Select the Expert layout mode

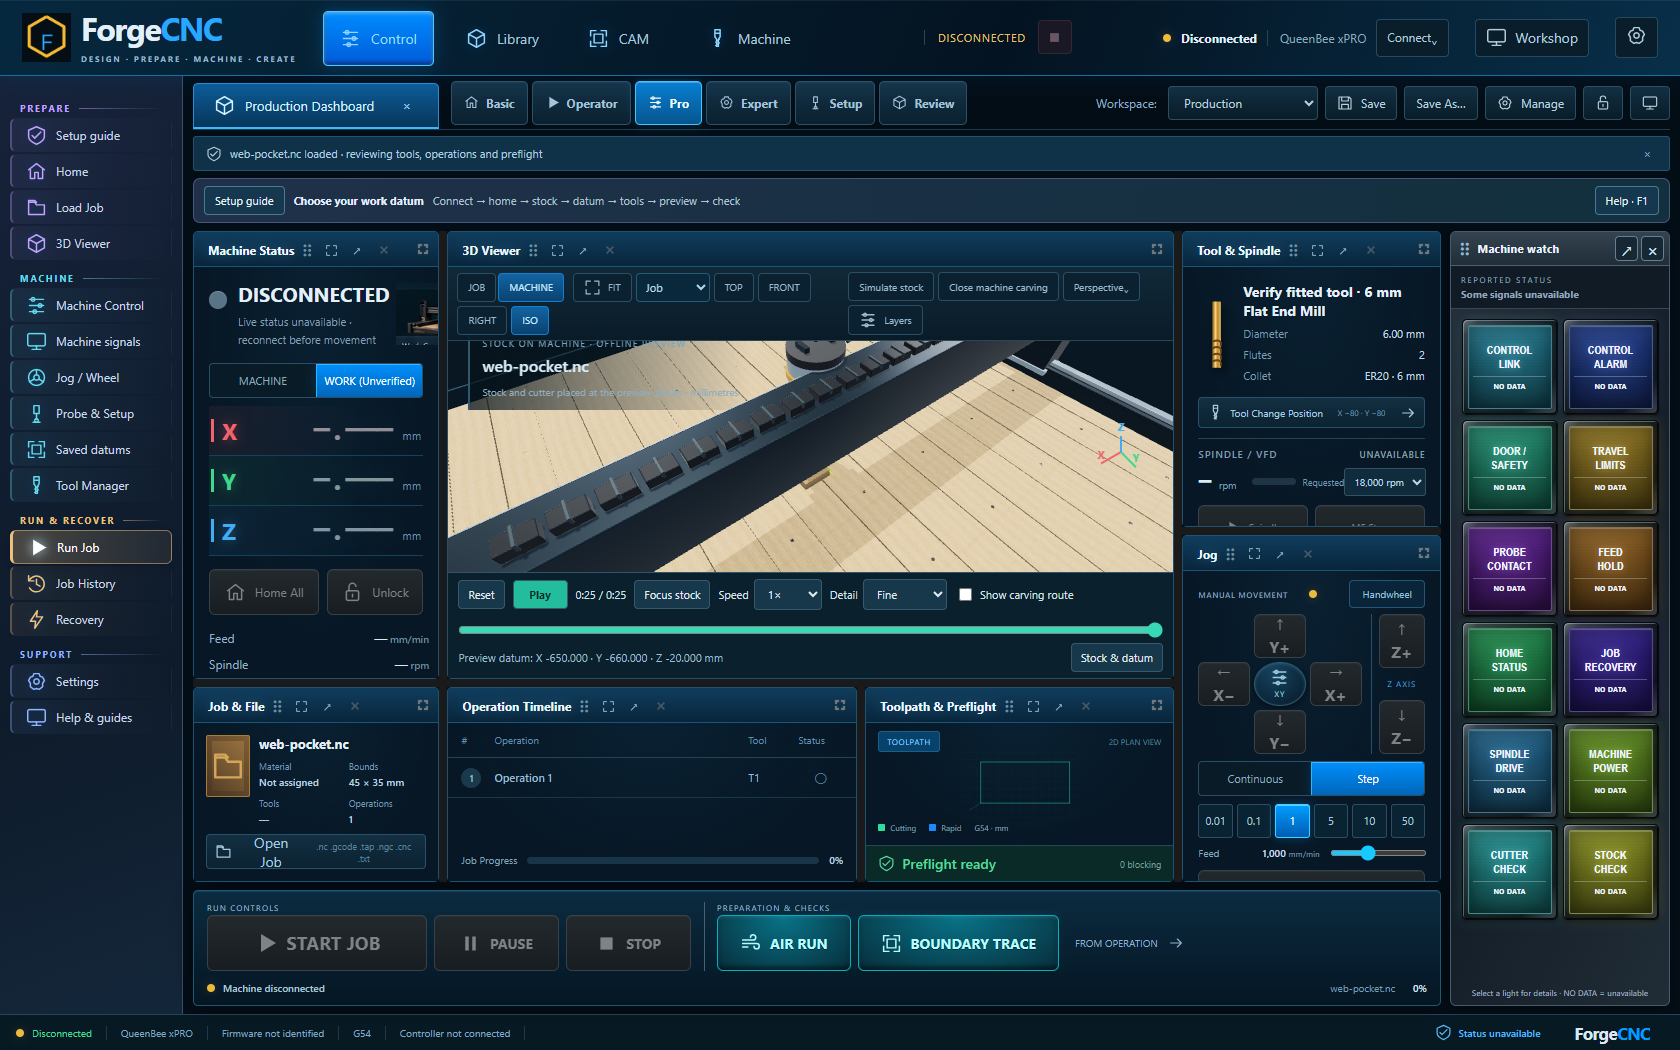pyautogui.click(x=748, y=103)
